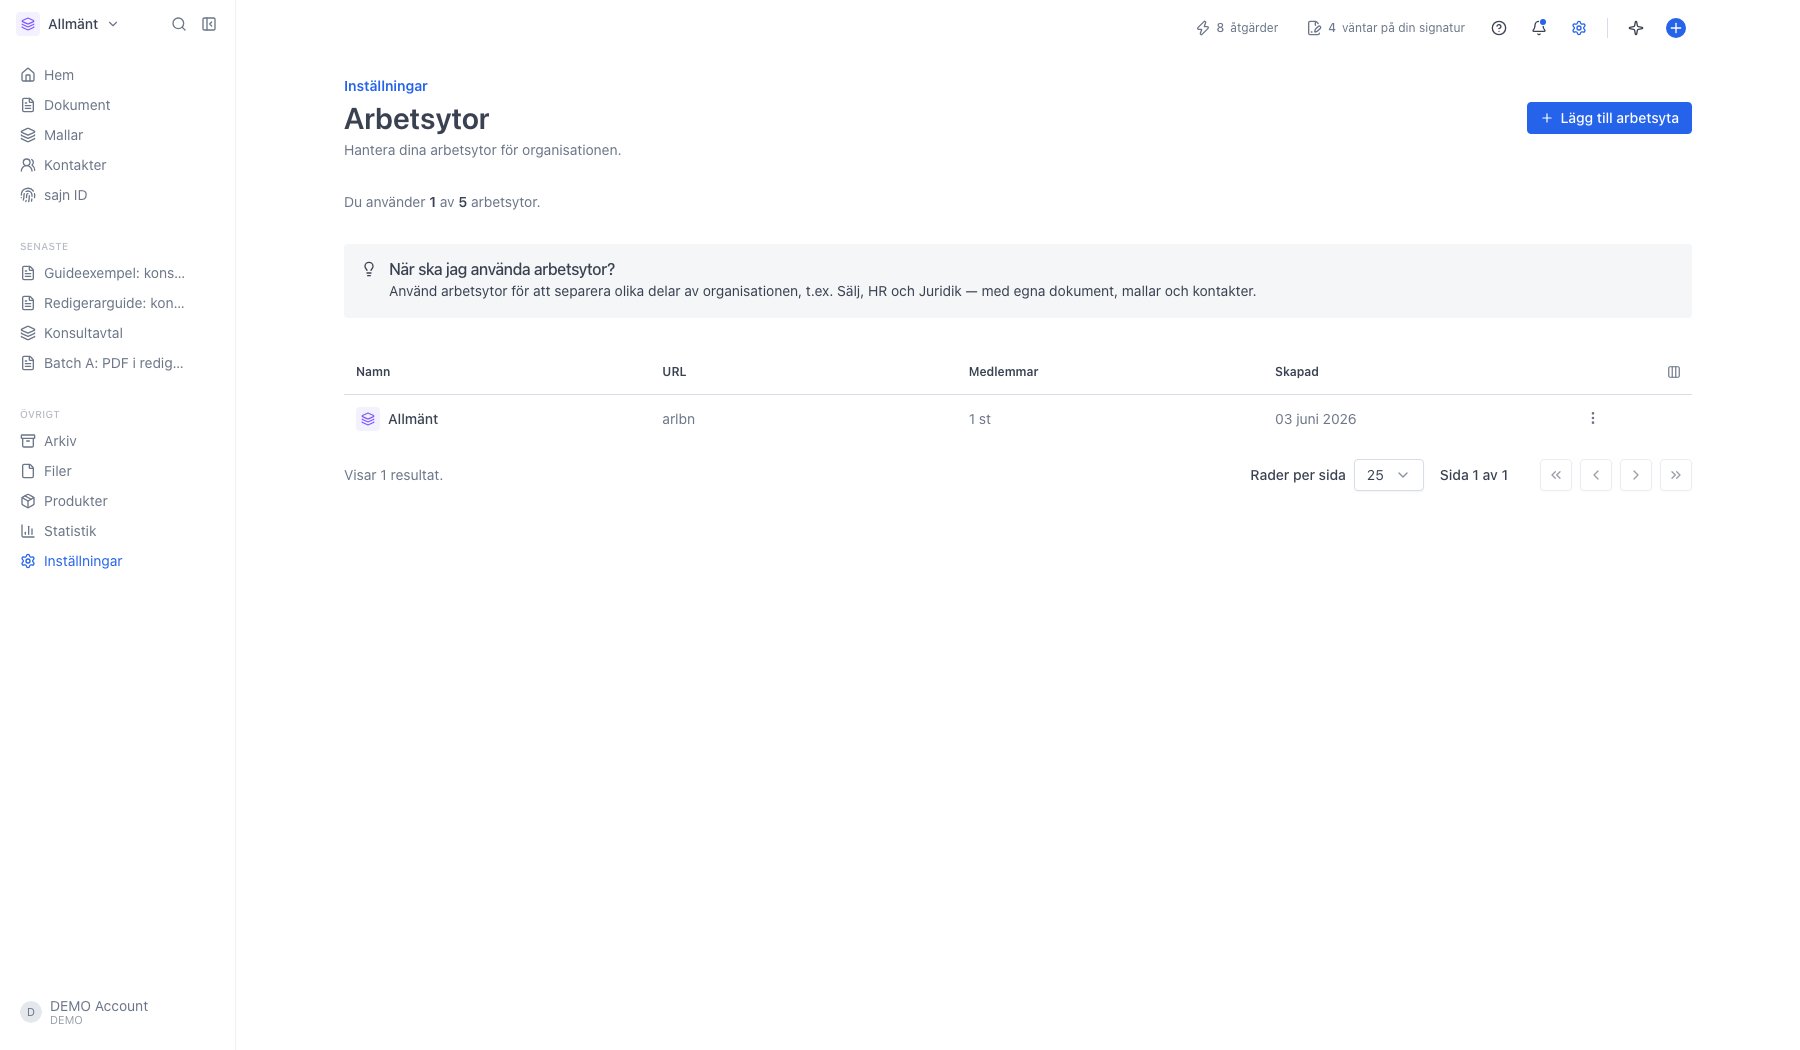Open the notifications bell

pyautogui.click(x=1539, y=28)
